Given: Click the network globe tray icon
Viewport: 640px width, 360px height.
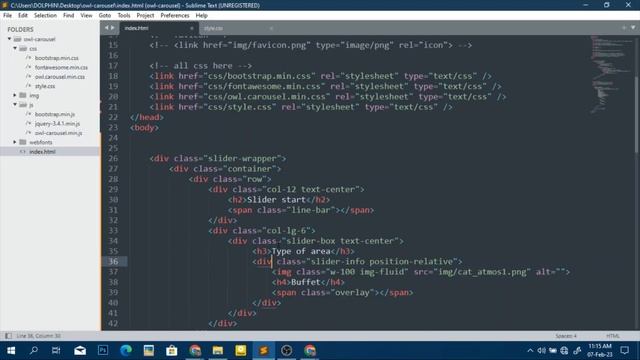Looking at the screenshot, I should pyautogui.click(x=564, y=351).
